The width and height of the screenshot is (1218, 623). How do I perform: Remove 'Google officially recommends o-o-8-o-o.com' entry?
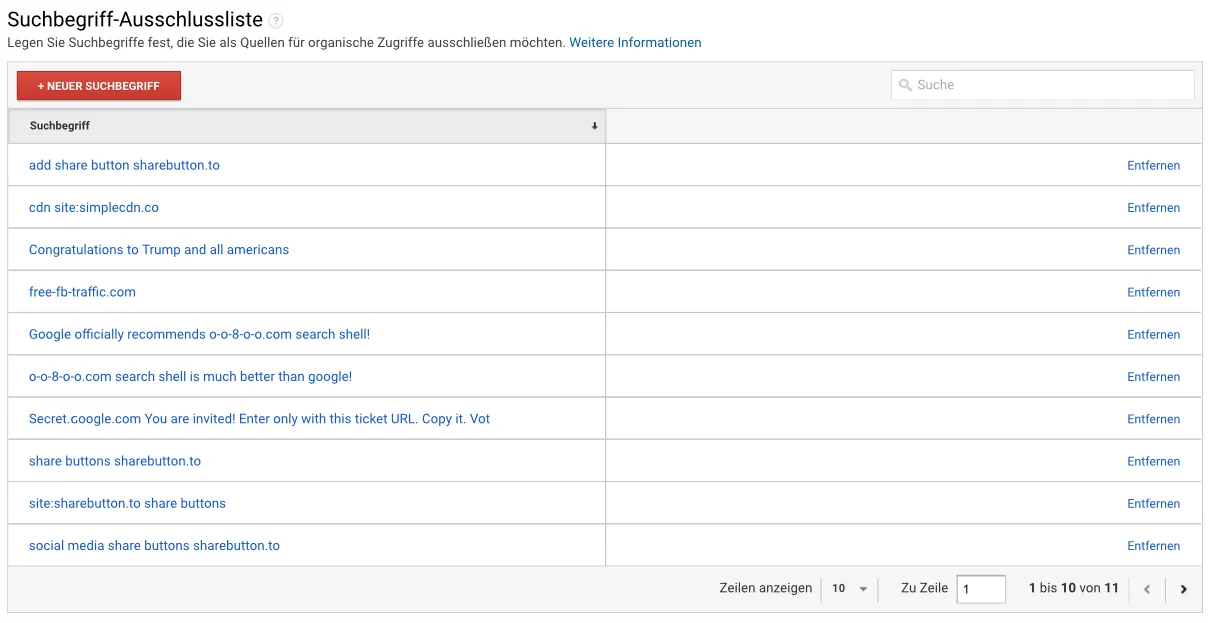[1153, 335]
